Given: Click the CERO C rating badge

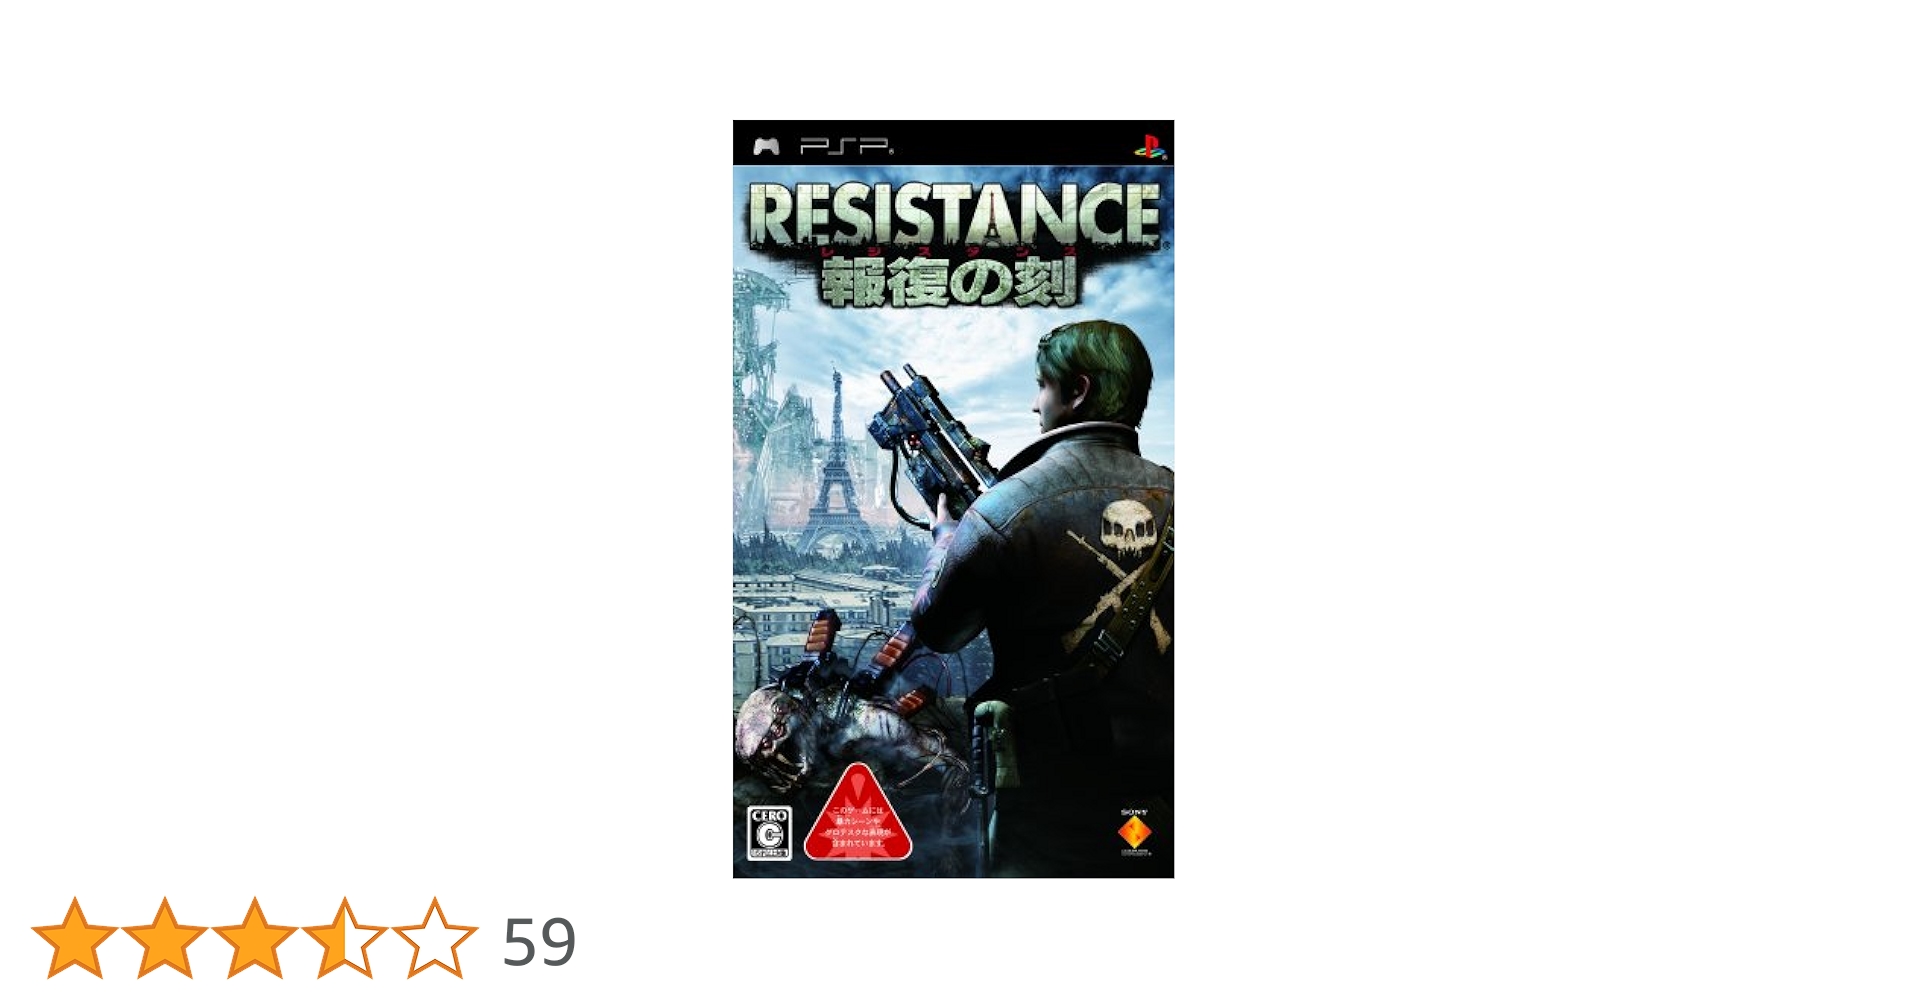Looking at the screenshot, I should [770, 833].
